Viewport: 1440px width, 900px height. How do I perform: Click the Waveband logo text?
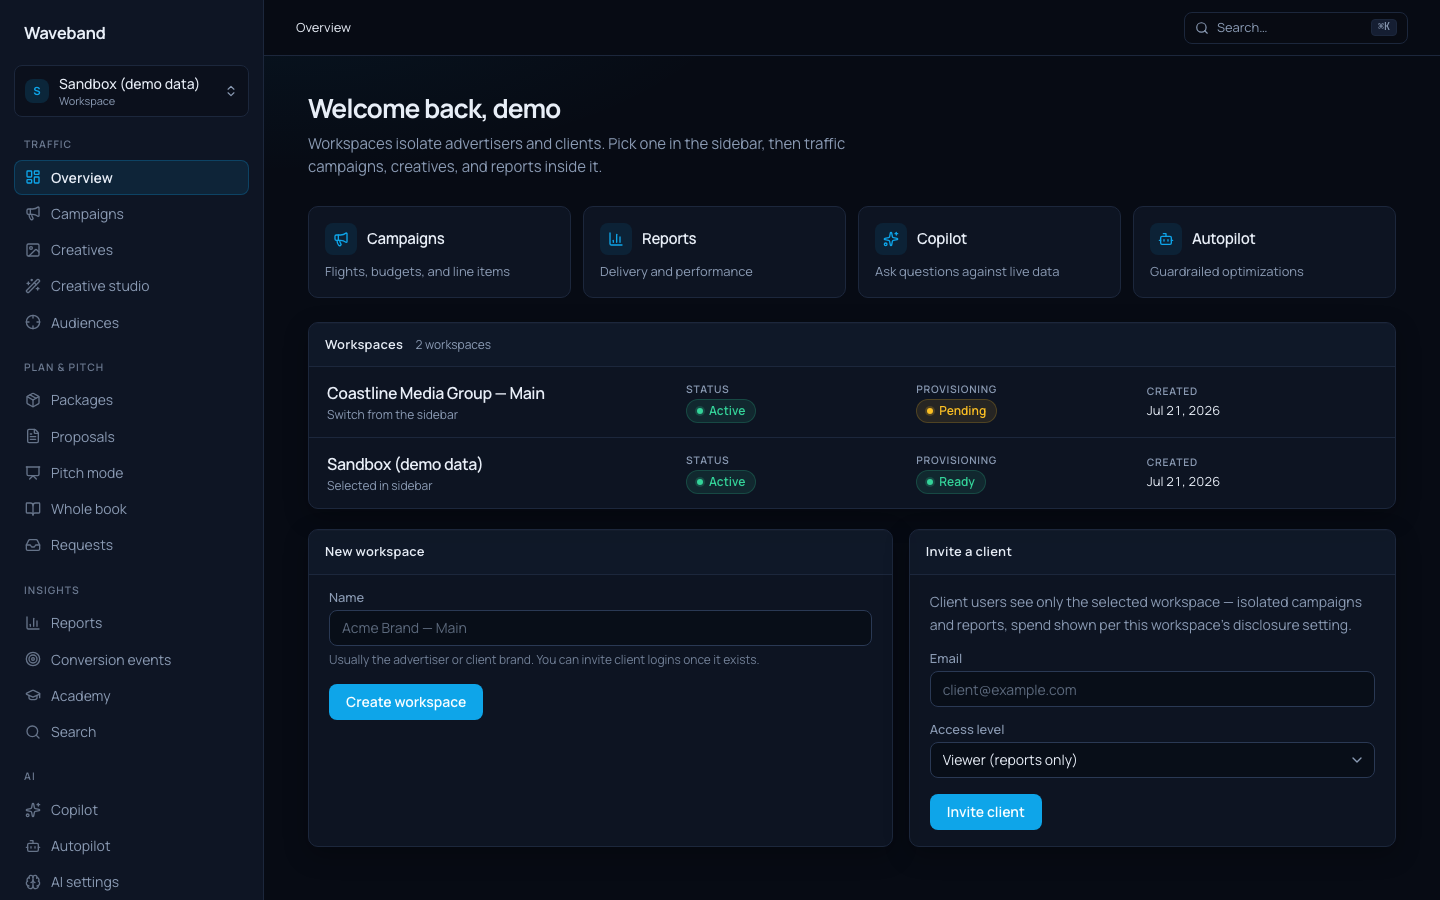click(x=65, y=33)
